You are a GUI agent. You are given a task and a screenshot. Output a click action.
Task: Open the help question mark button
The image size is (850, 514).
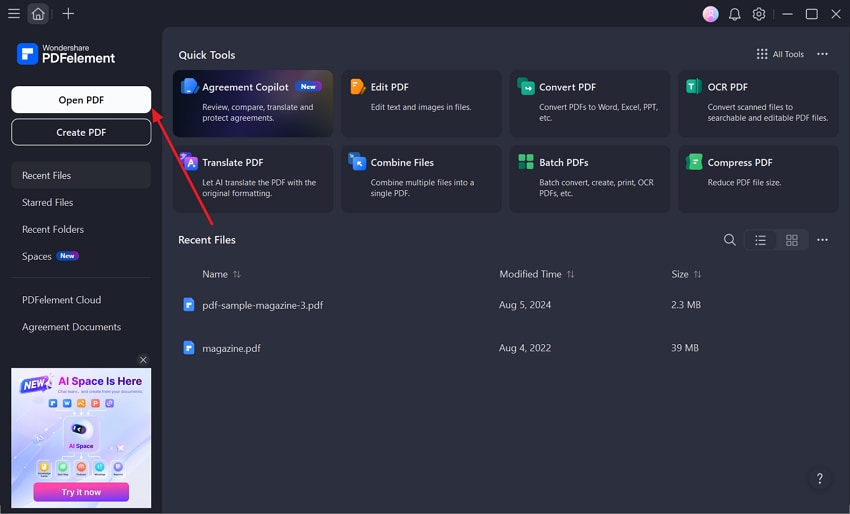tap(820, 478)
